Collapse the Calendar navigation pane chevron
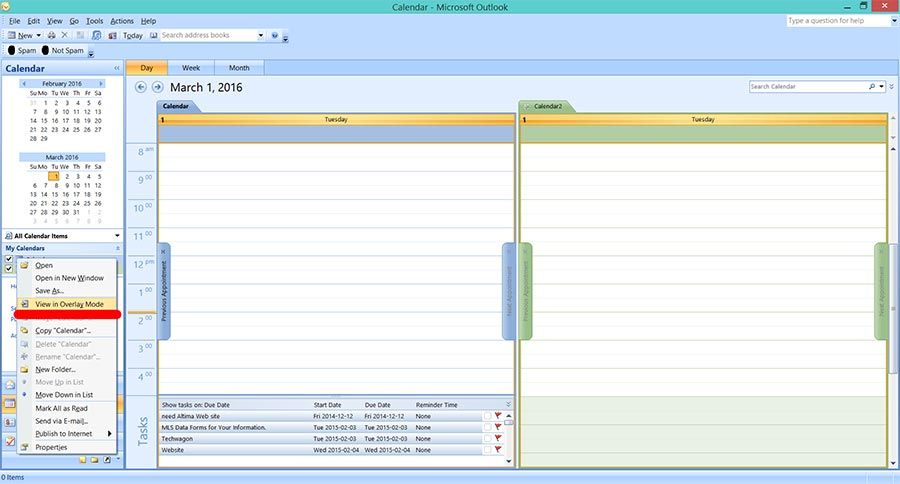Image resolution: width=900 pixels, height=484 pixels. coord(117,68)
